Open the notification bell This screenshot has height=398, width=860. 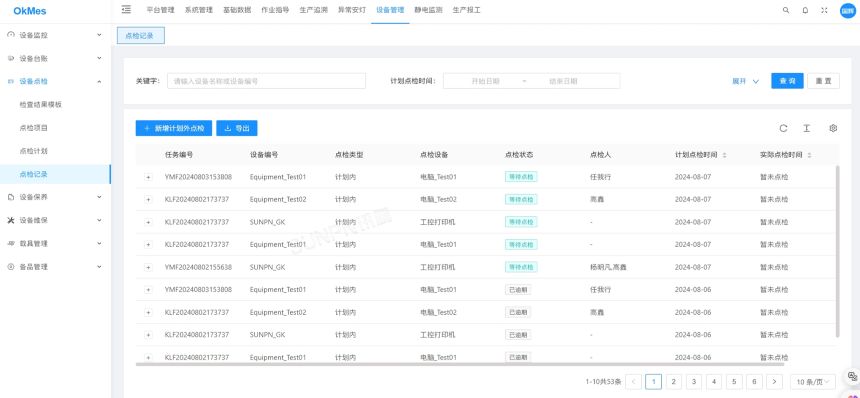click(x=805, y=10)
